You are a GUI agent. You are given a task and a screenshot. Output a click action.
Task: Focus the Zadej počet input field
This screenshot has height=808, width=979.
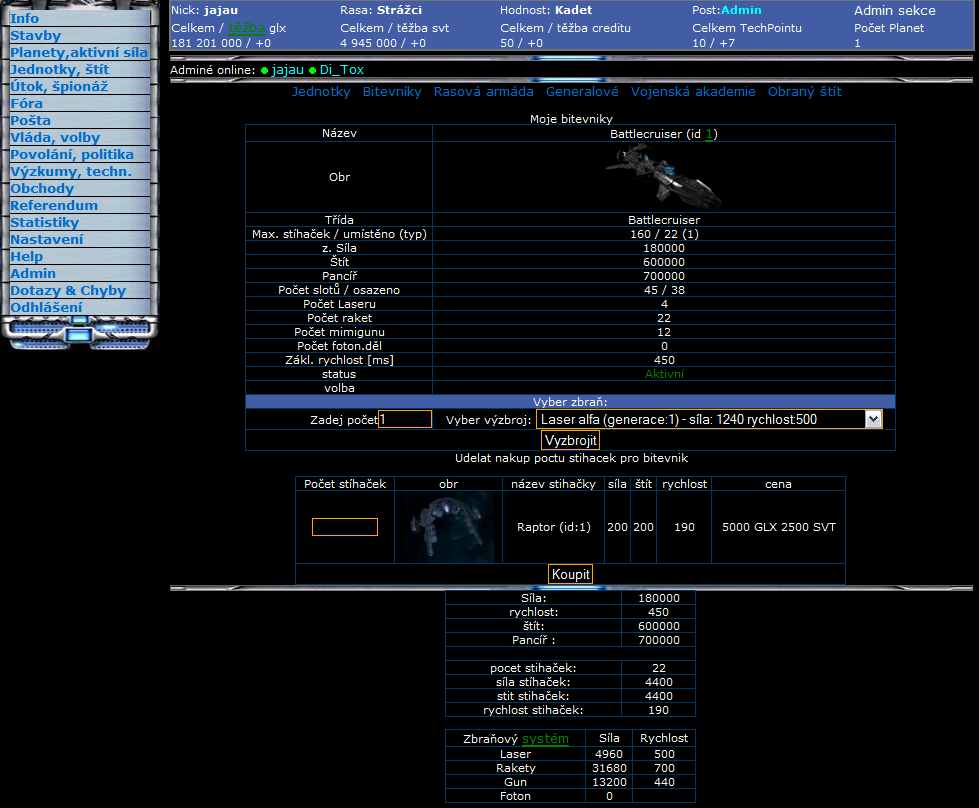point(405,419)
